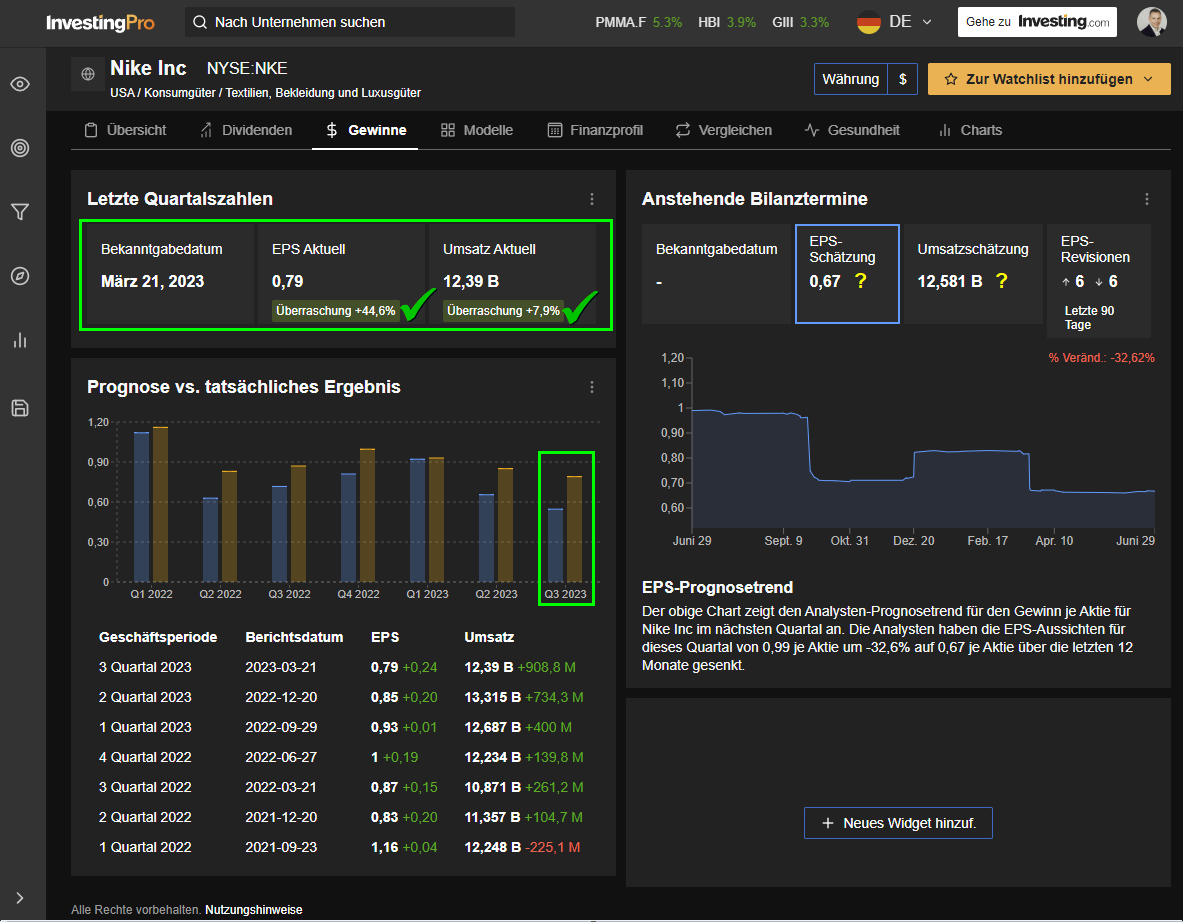1183x922 pixels.
Task: Open 'Letzte Quartalszahlen' three-dot menu
Action: [592, 199]
